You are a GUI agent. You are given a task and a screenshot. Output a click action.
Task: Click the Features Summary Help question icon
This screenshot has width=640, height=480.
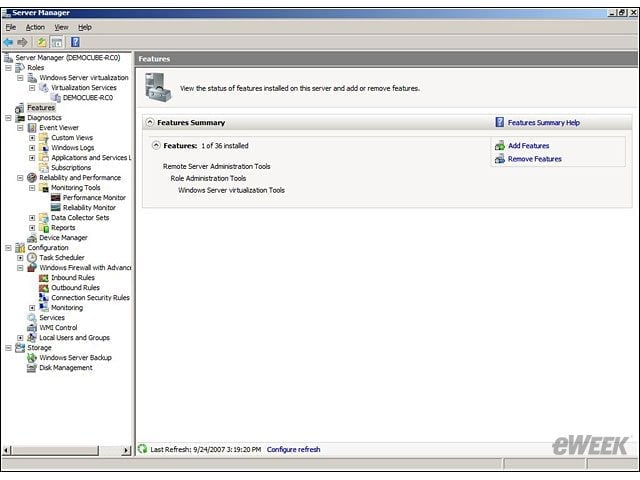(x=500, y=122)
